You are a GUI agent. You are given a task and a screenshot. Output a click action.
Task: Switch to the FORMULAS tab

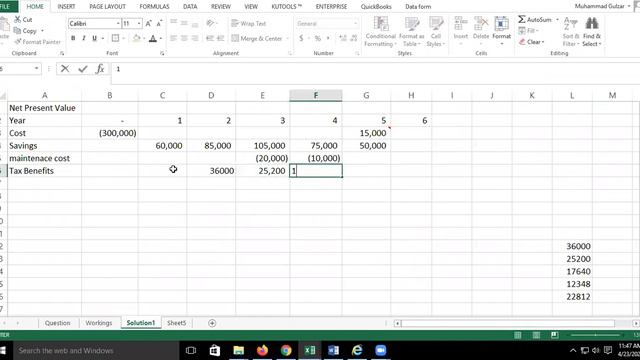[x=154, y=7]
